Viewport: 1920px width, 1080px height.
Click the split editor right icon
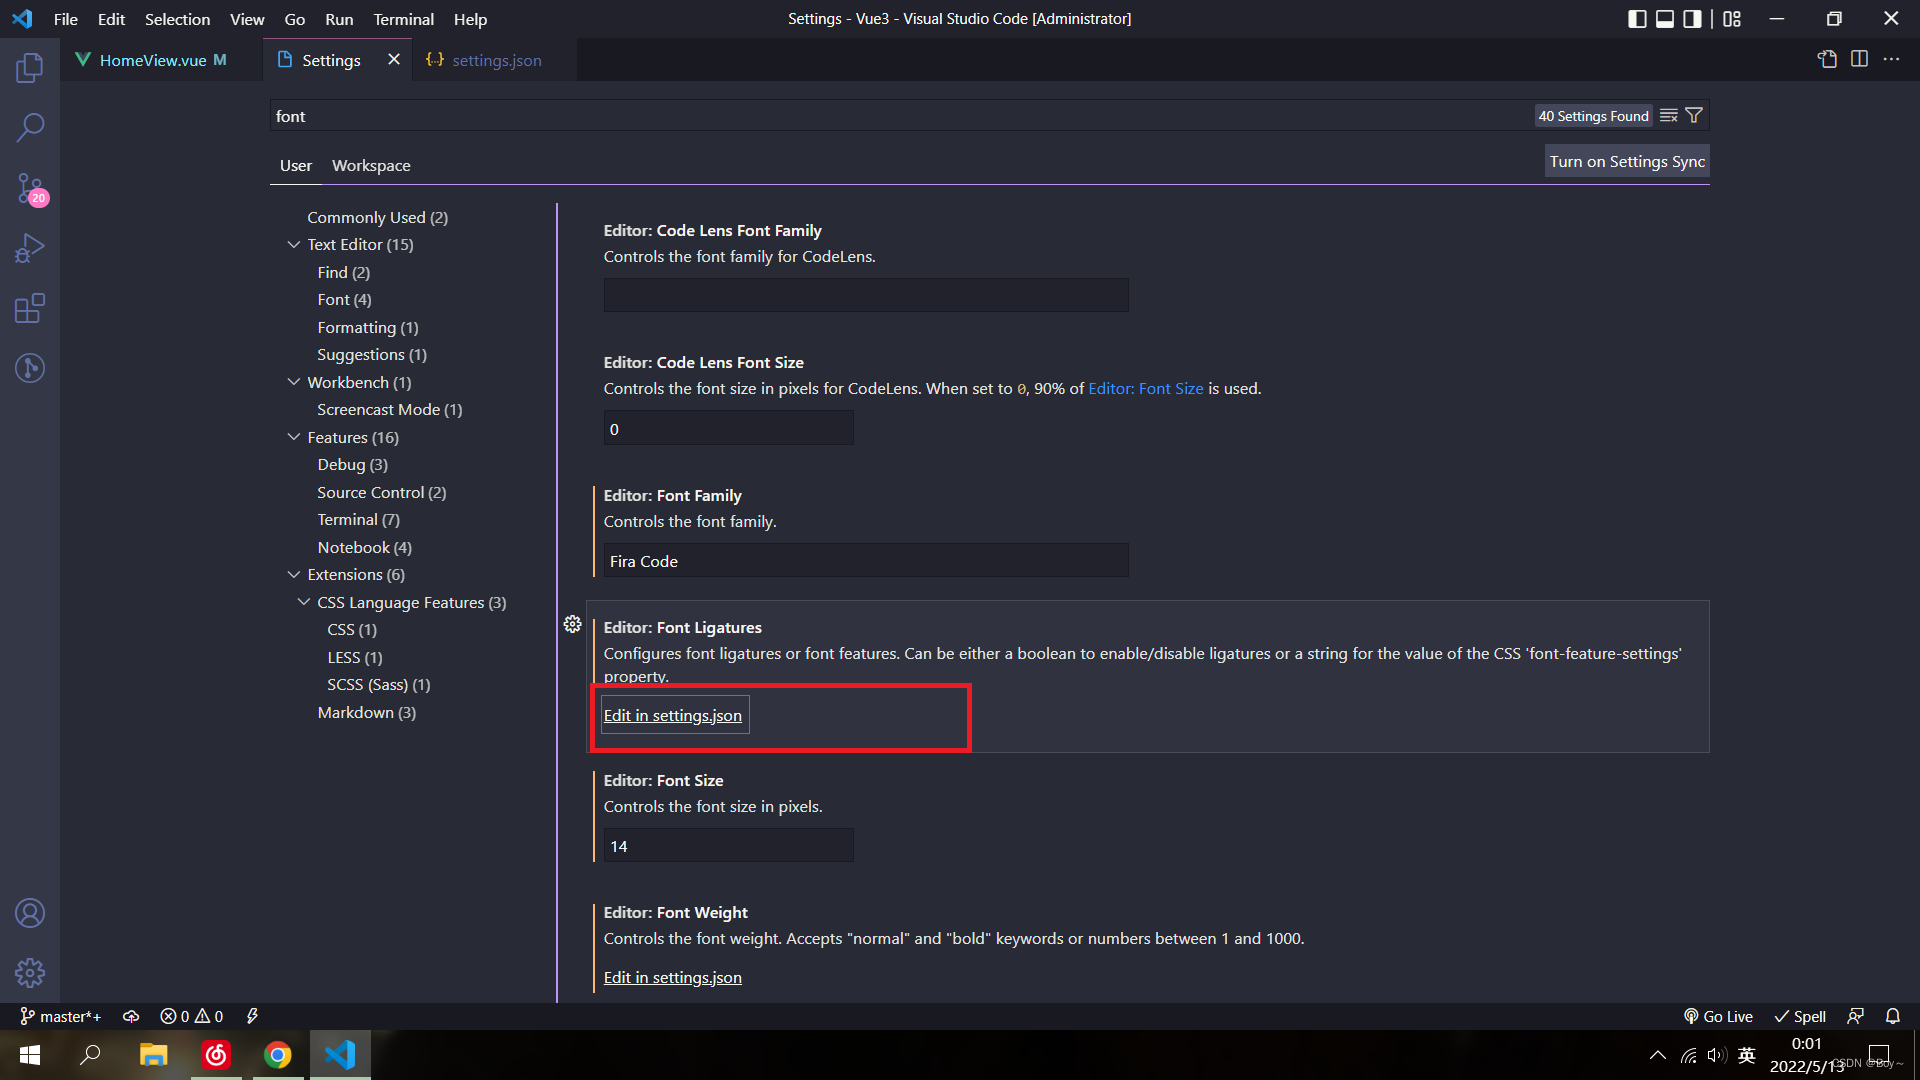pyautogui.click(x=1859, y=59)
